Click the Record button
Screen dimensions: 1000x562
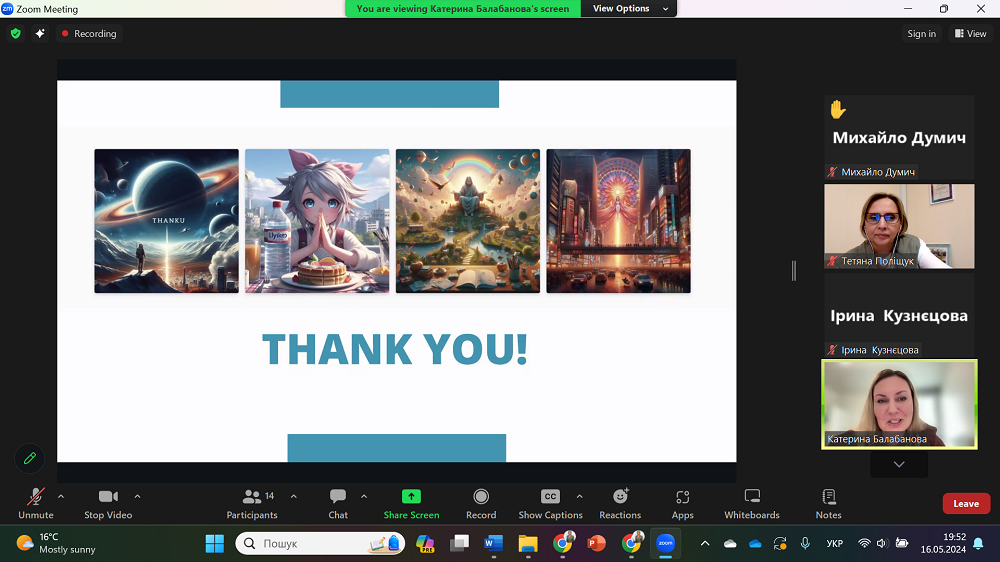click(481, 502)
